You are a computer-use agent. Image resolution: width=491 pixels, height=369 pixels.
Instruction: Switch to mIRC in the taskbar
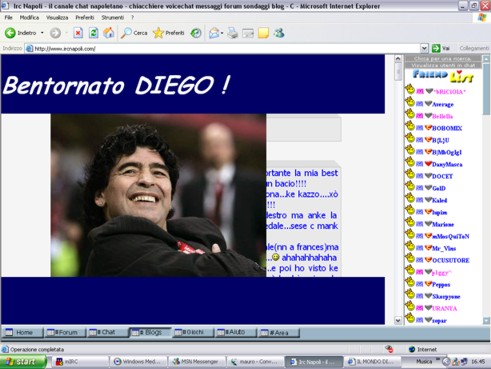click(80, 362)
